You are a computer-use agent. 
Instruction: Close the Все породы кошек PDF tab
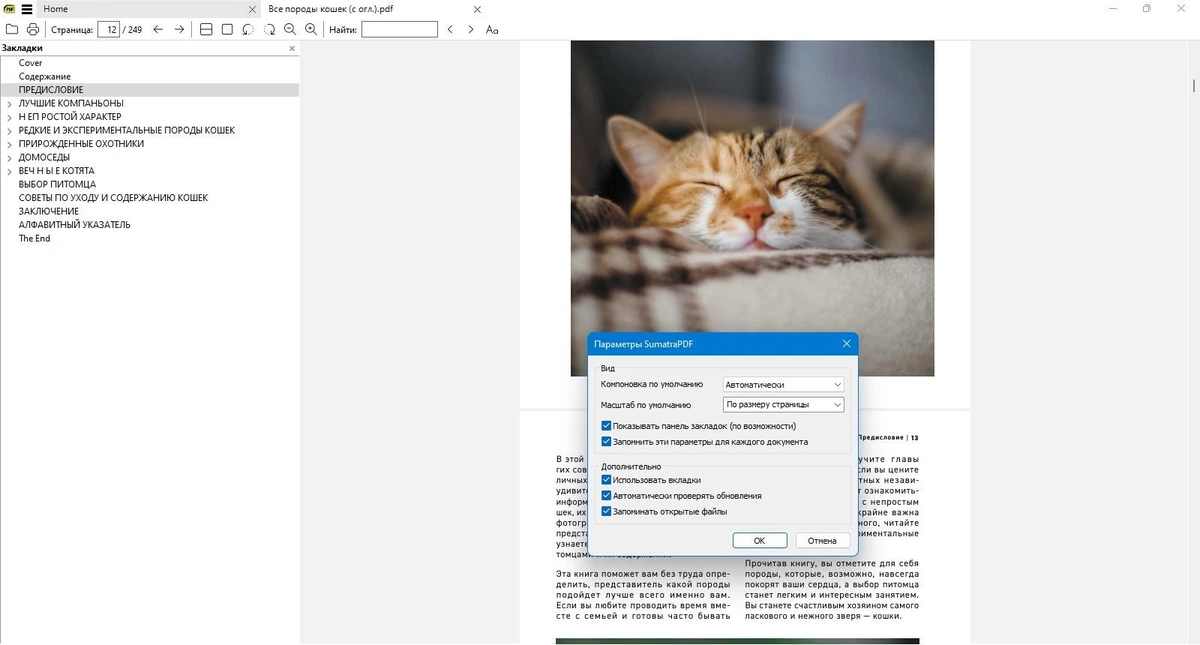click(476, 9)
